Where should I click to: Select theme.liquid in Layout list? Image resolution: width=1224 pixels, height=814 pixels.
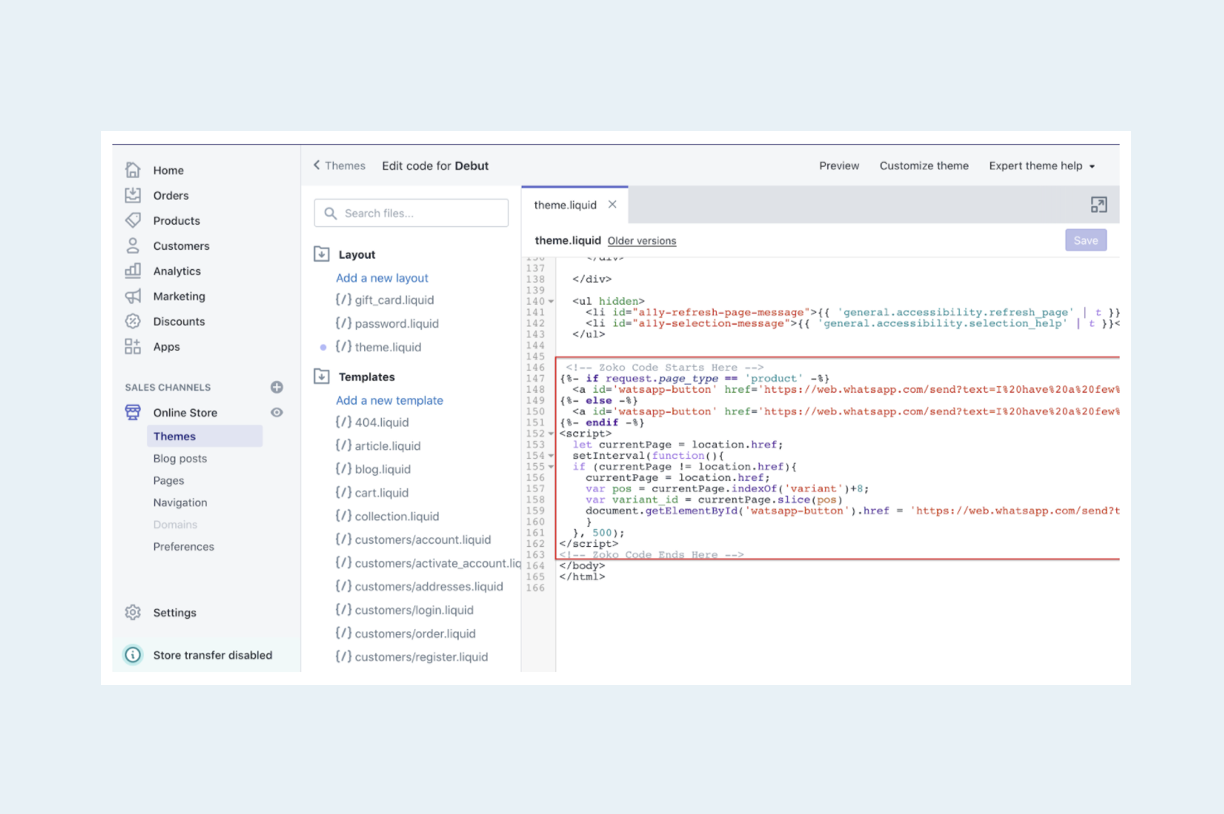click(388, 347)
